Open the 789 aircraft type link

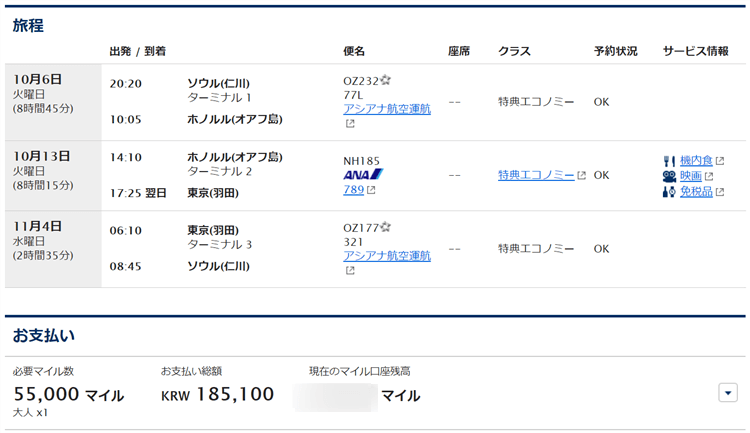click(x=353, y=189)
